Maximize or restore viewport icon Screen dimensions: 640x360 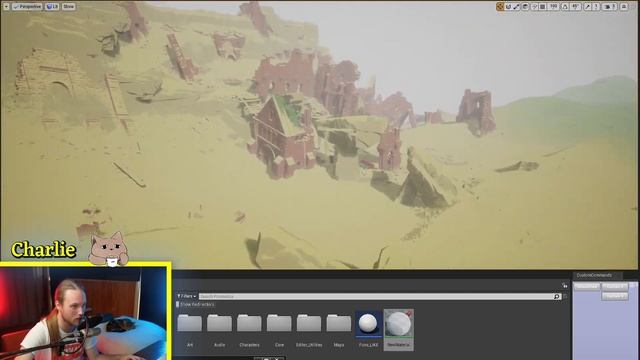tap(624, 7)
